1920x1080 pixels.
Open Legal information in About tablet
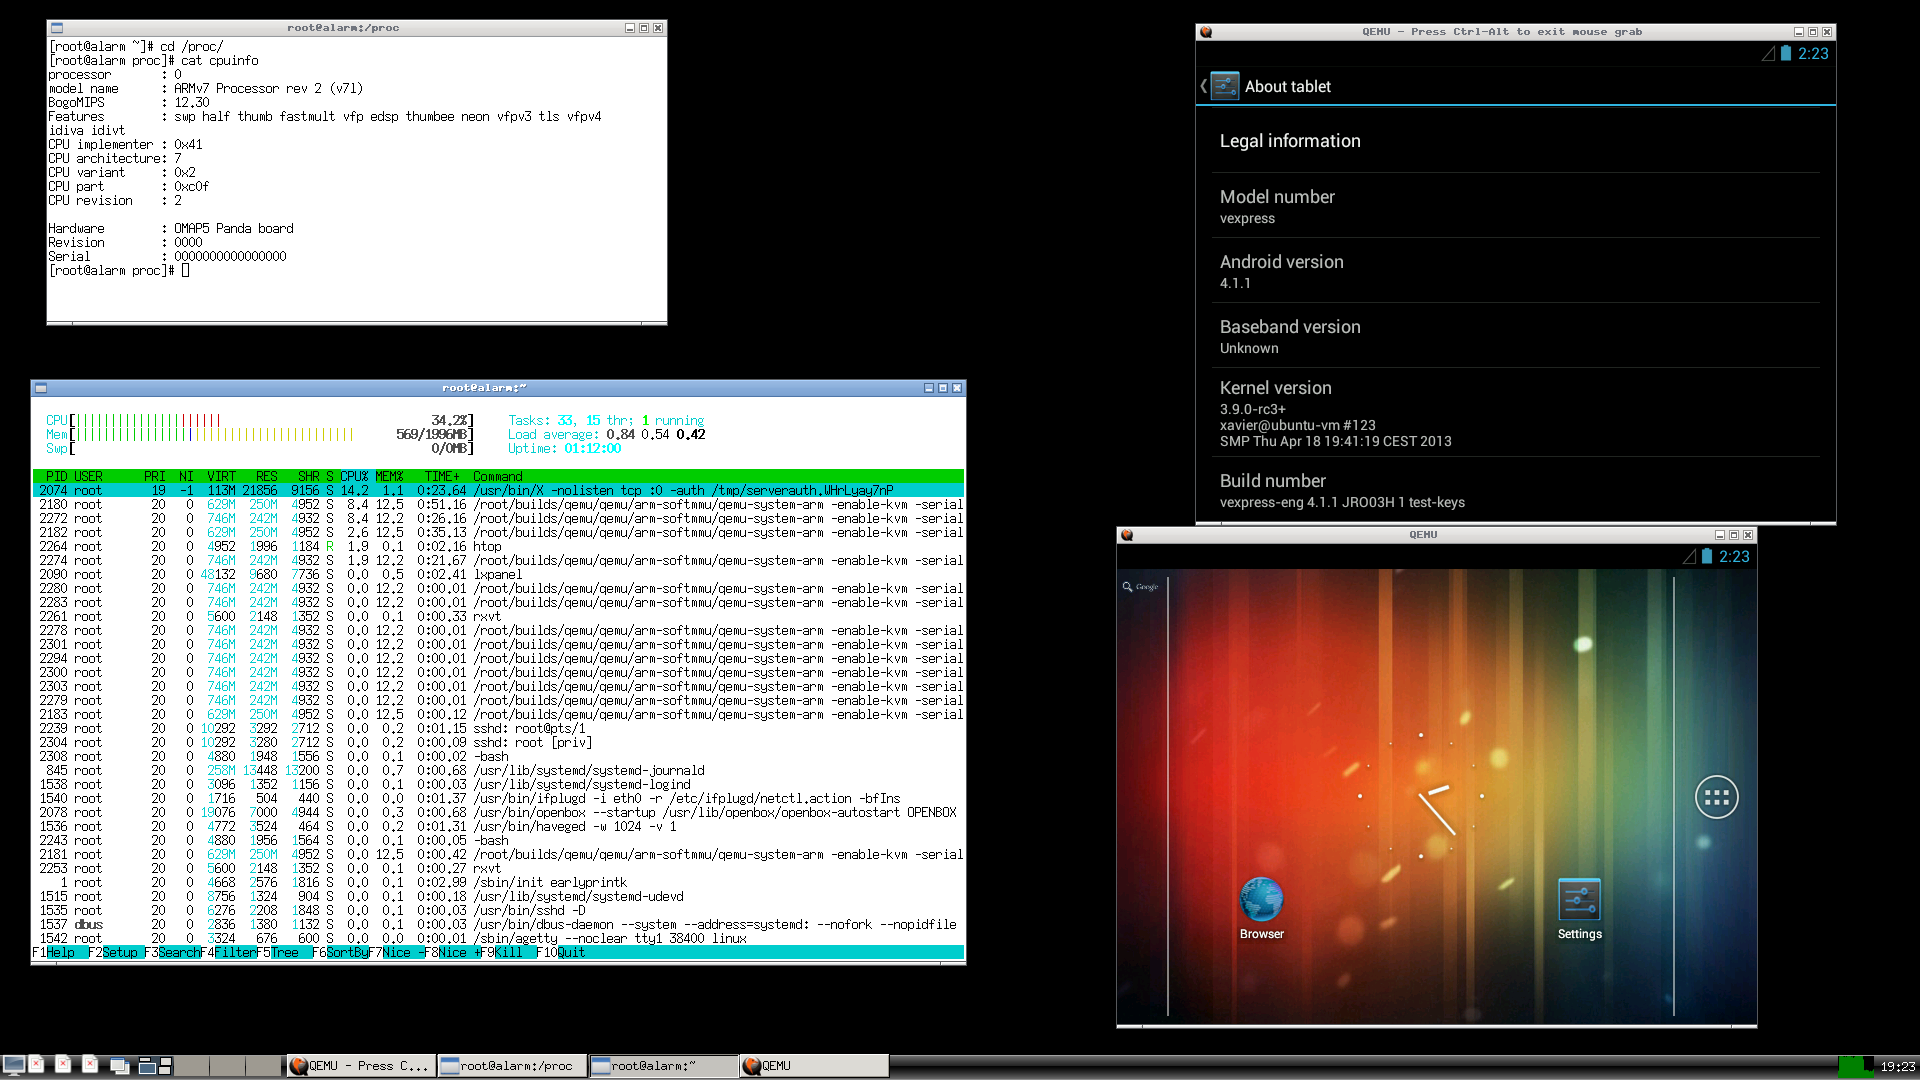coord(1515,141)
